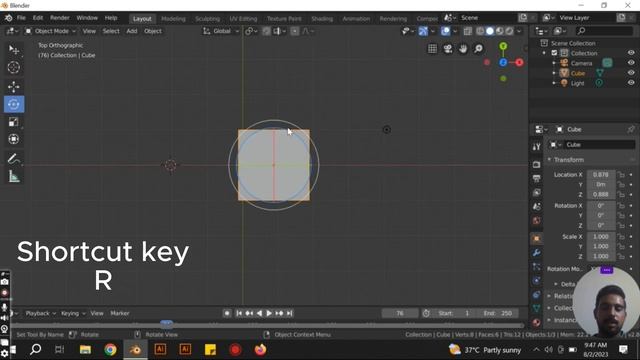Open the Modifier properties wrench tab

(536, 253)
